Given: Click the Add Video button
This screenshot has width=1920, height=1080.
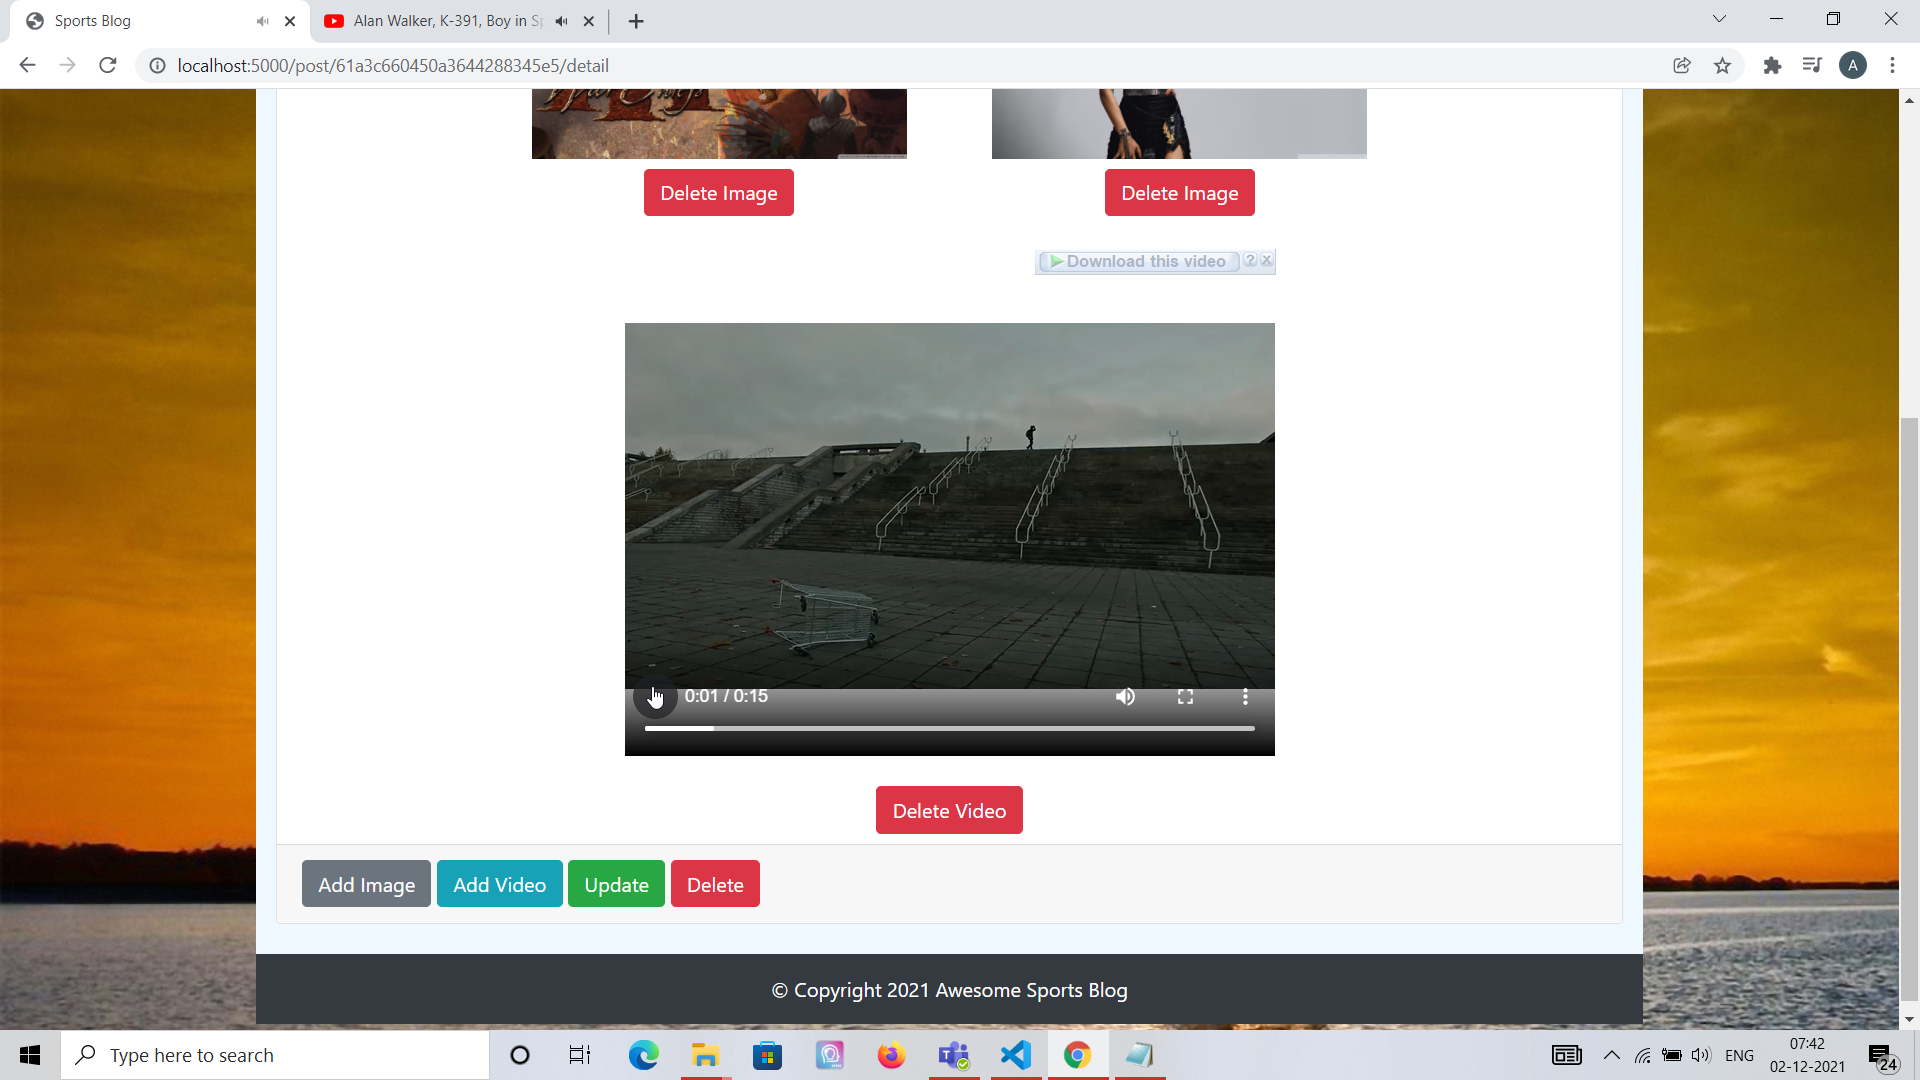Looking at the screenshot, I should coord(499,885).
